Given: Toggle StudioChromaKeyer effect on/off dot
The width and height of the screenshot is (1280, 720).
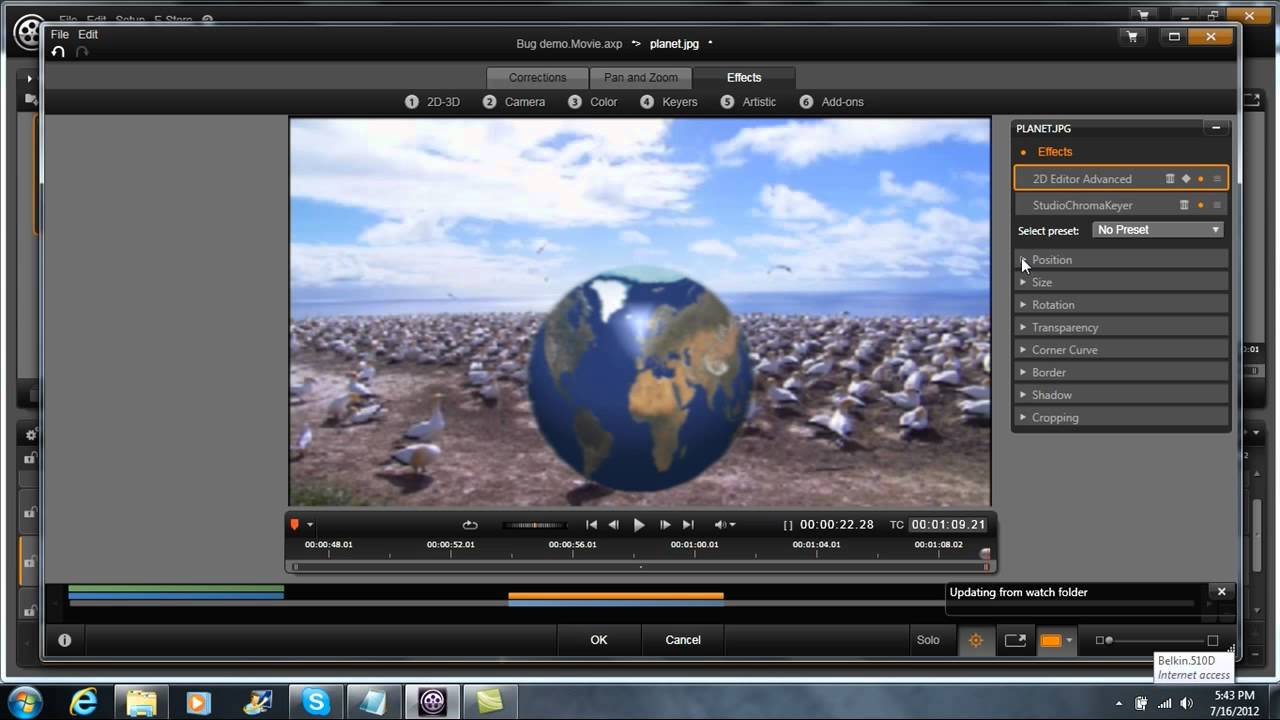Looking at the screenshot, I should click(x=1200, y=205).
